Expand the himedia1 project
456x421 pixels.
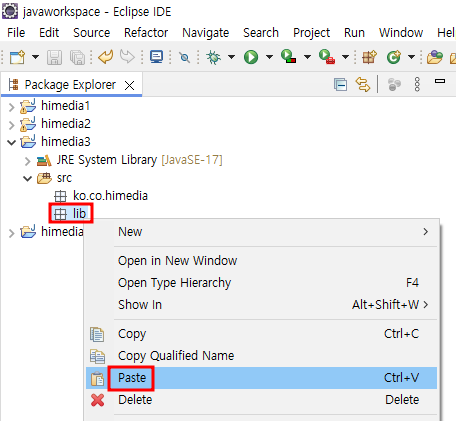[12, 107]
